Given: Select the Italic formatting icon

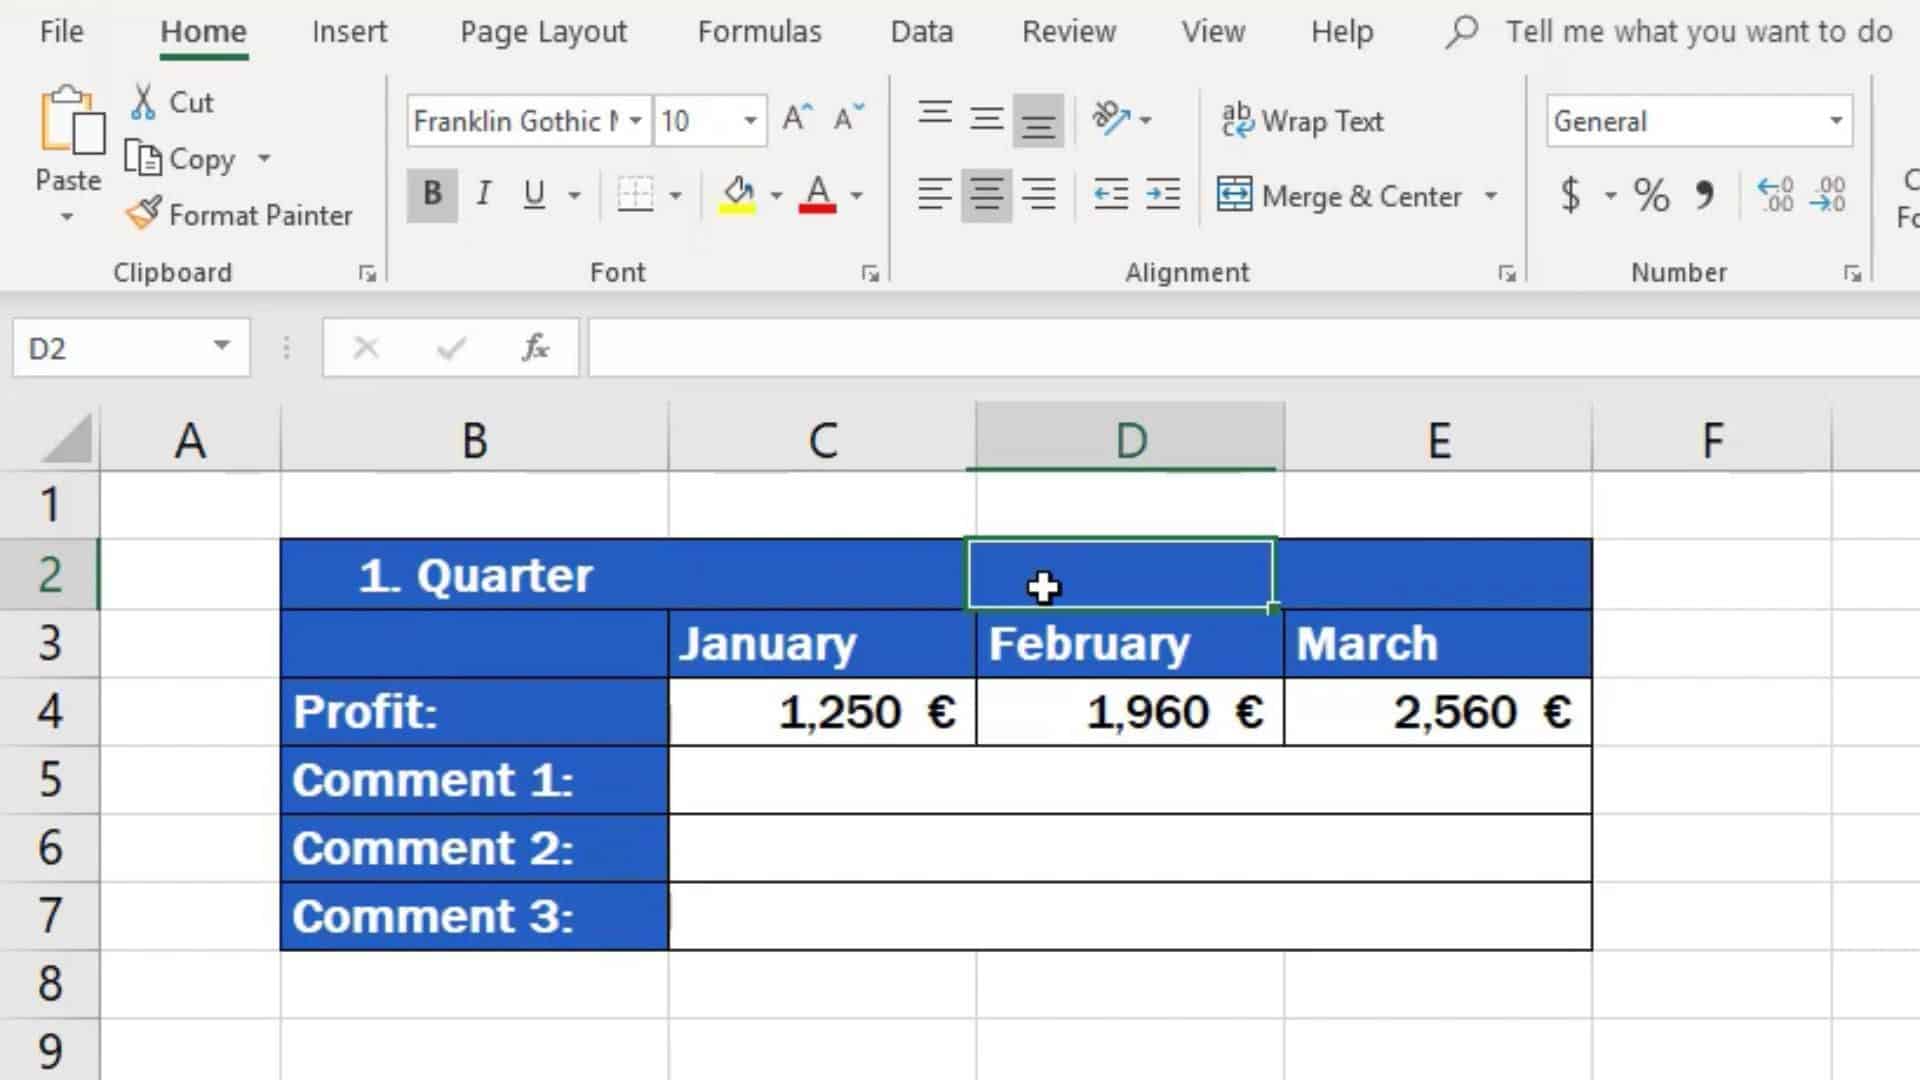Looking at the screenshot, I should 484,195.
